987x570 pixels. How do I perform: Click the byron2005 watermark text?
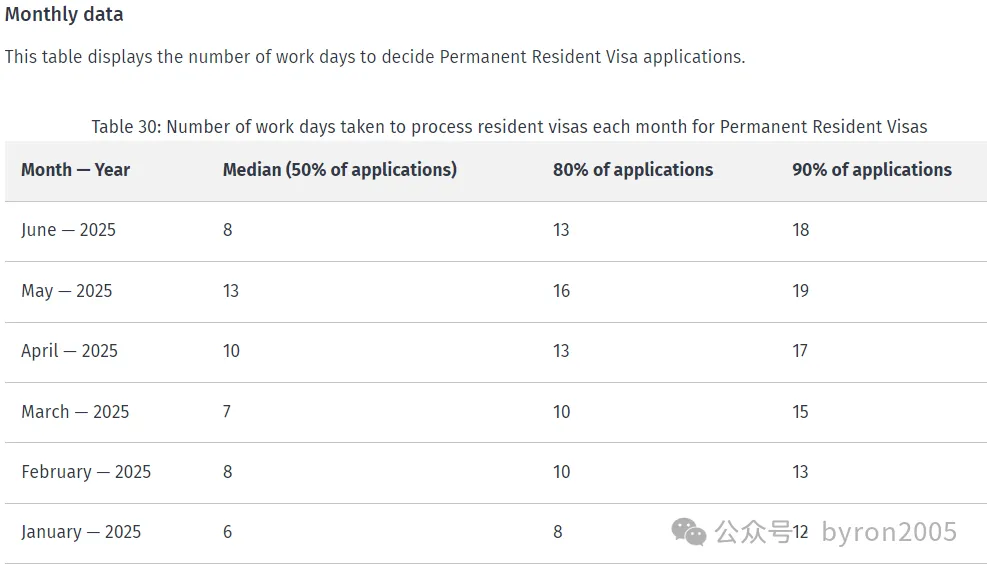pos(888,532)
